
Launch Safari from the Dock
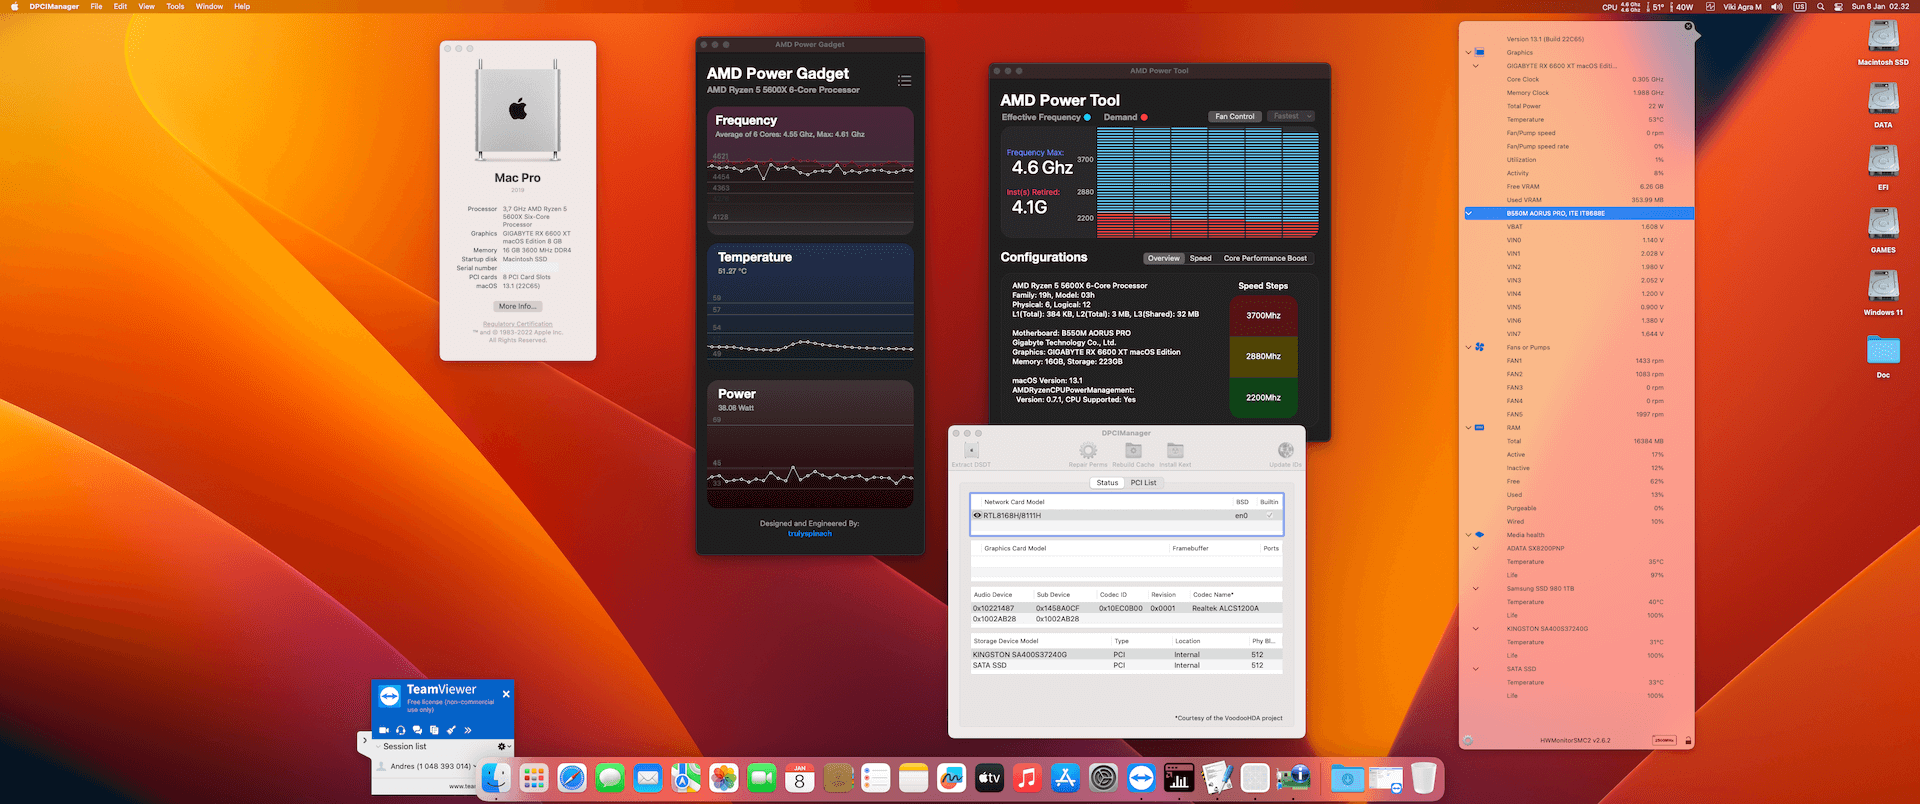tap(572, 778)
